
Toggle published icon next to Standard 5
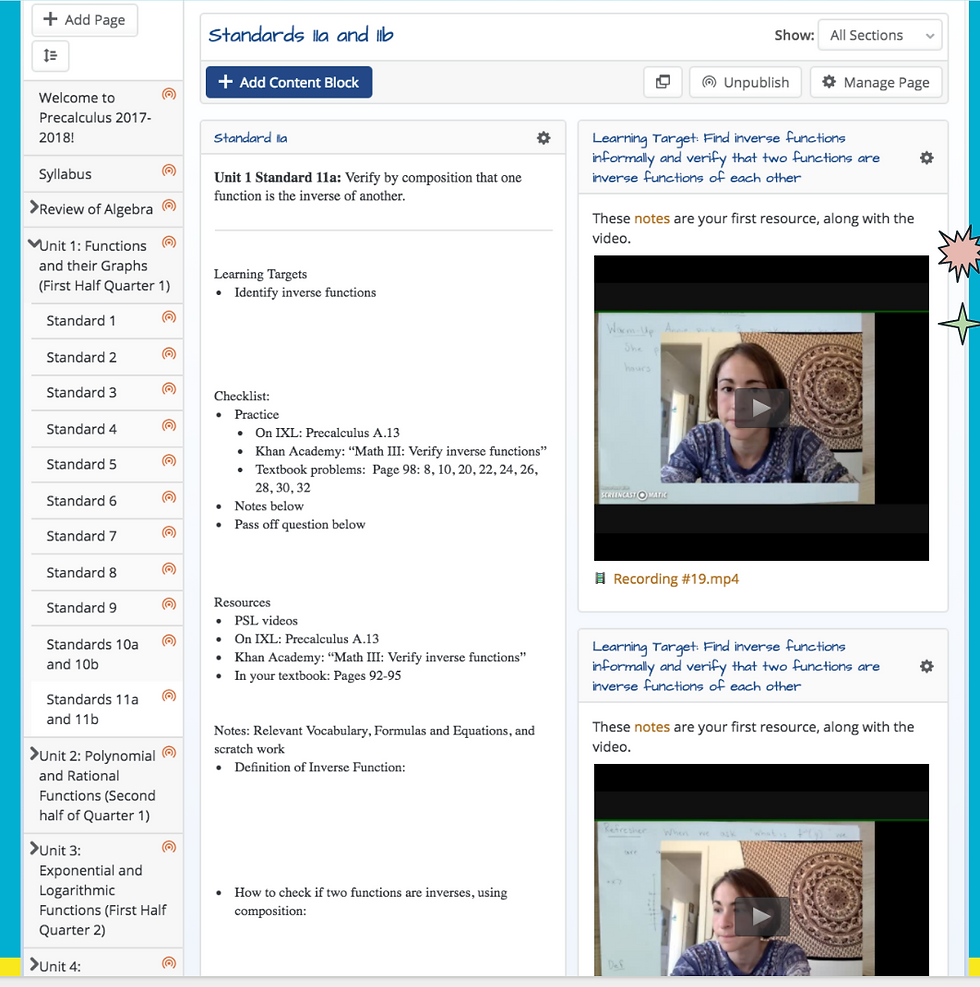[x=169, y=461]
